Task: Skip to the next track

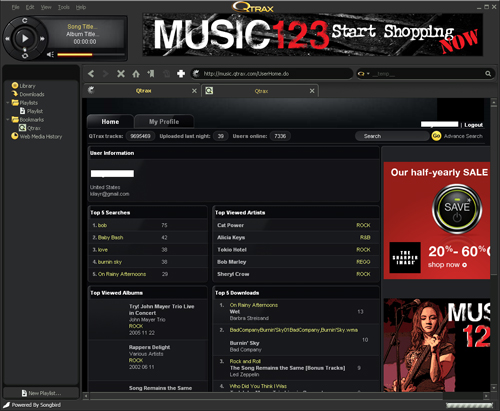Action: pos(42,39)
